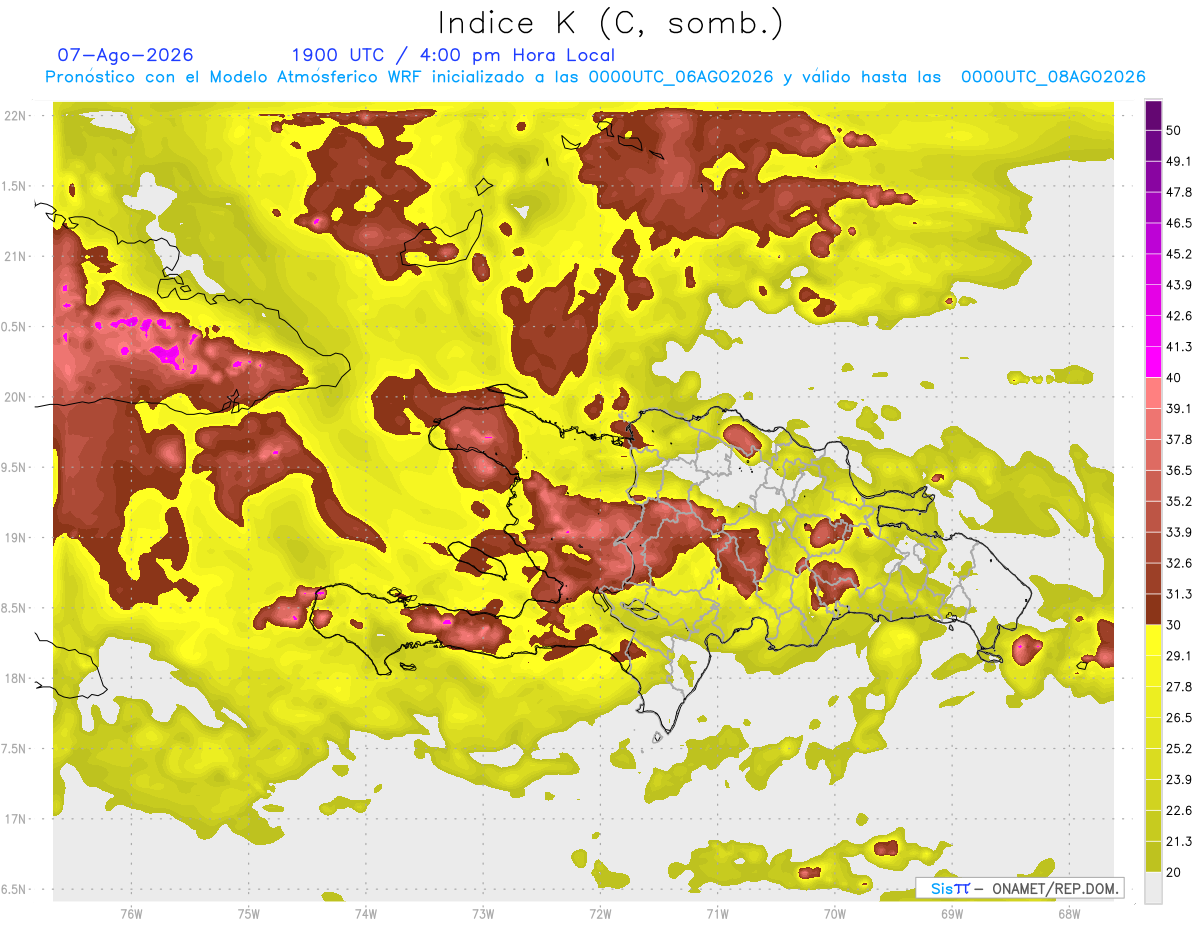This screenshot has width=1200, height=927.
Task: Click colorbar label "49.1"
Action: (x=1179, y=161)
